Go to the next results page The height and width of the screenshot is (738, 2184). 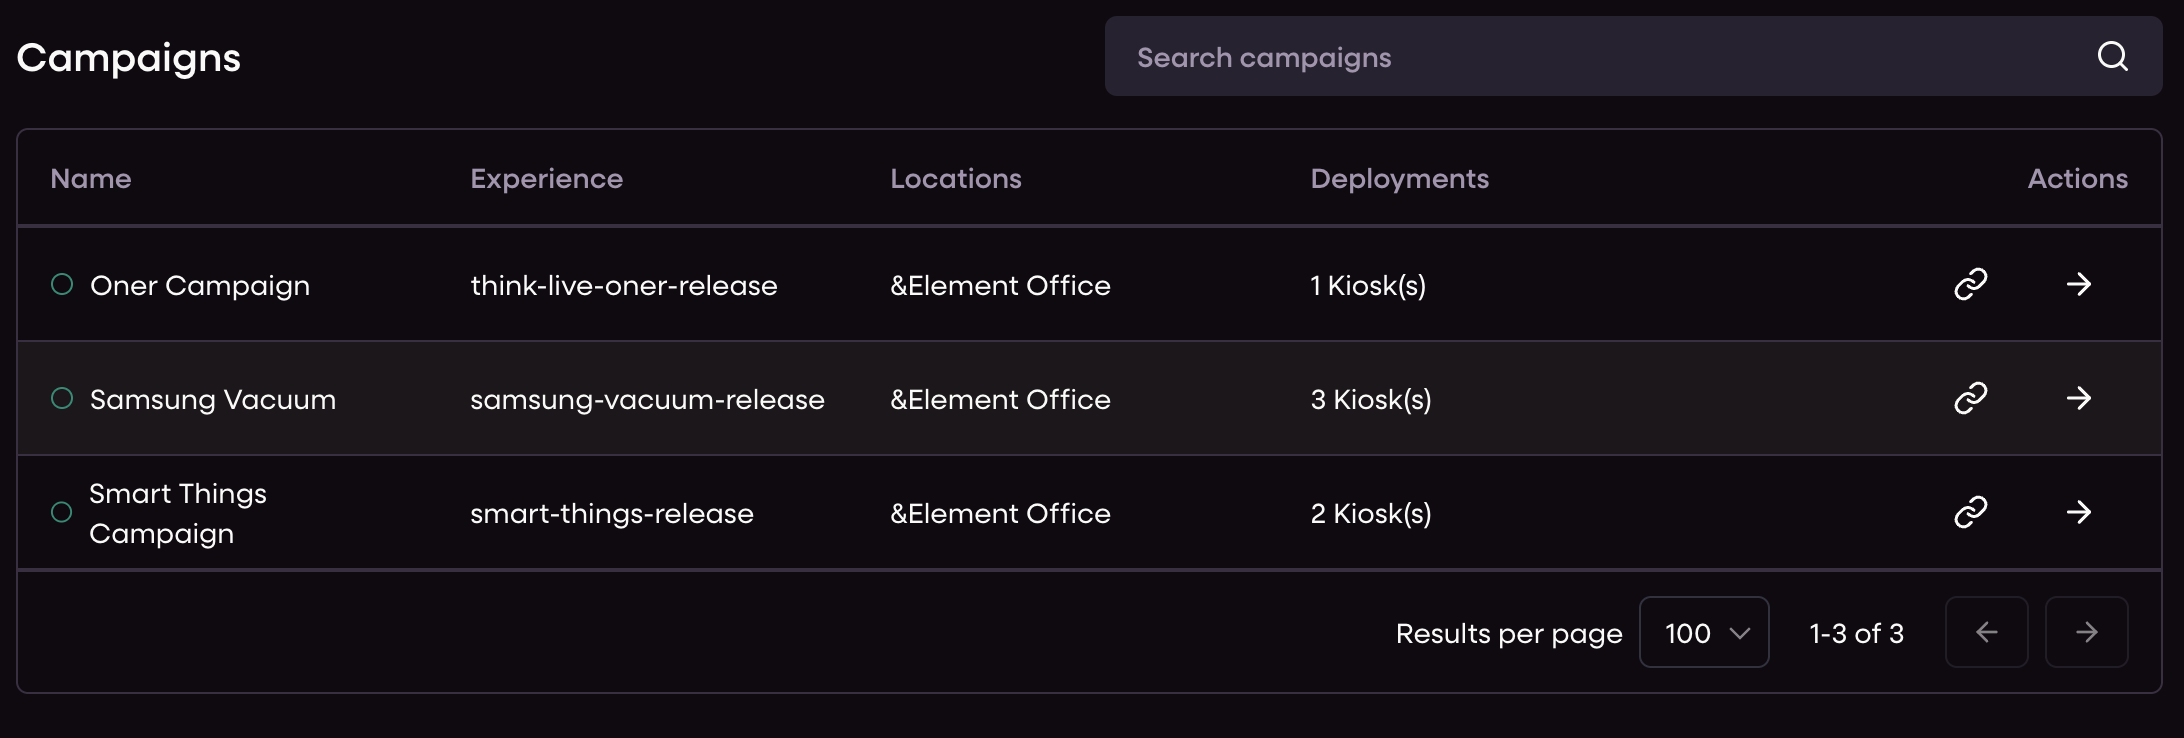(2087, 632)
